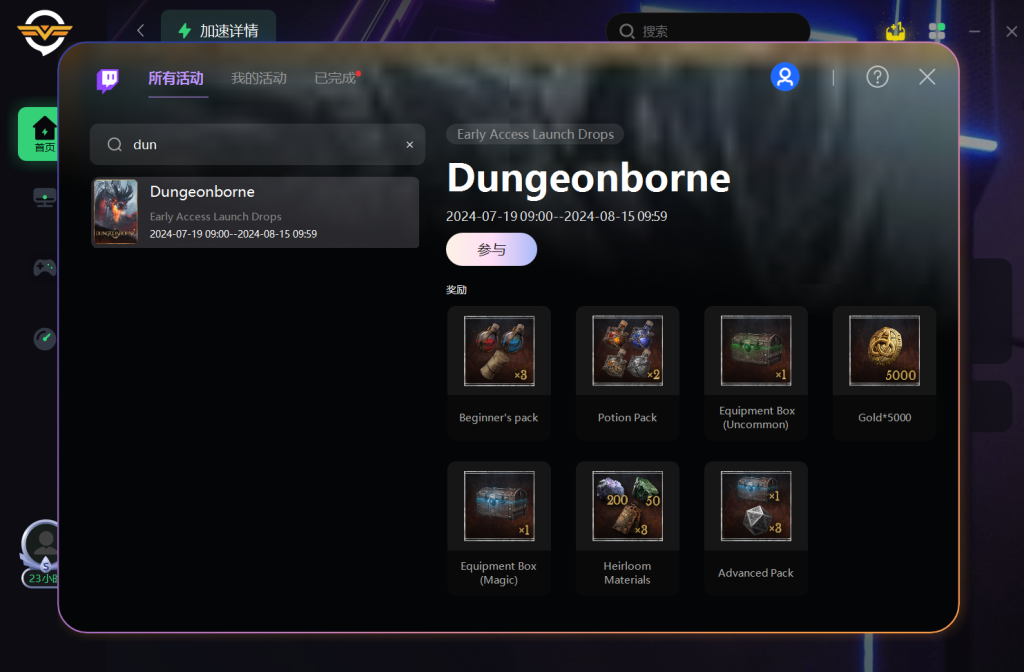Switch to the 所有活动 tab

[176, 78]
